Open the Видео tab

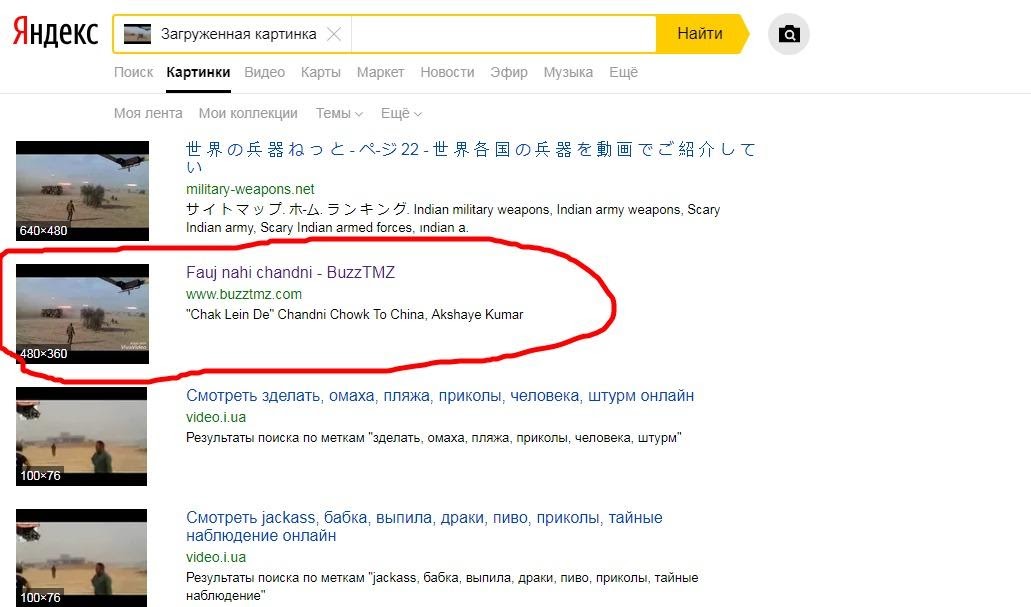[264, 72]
